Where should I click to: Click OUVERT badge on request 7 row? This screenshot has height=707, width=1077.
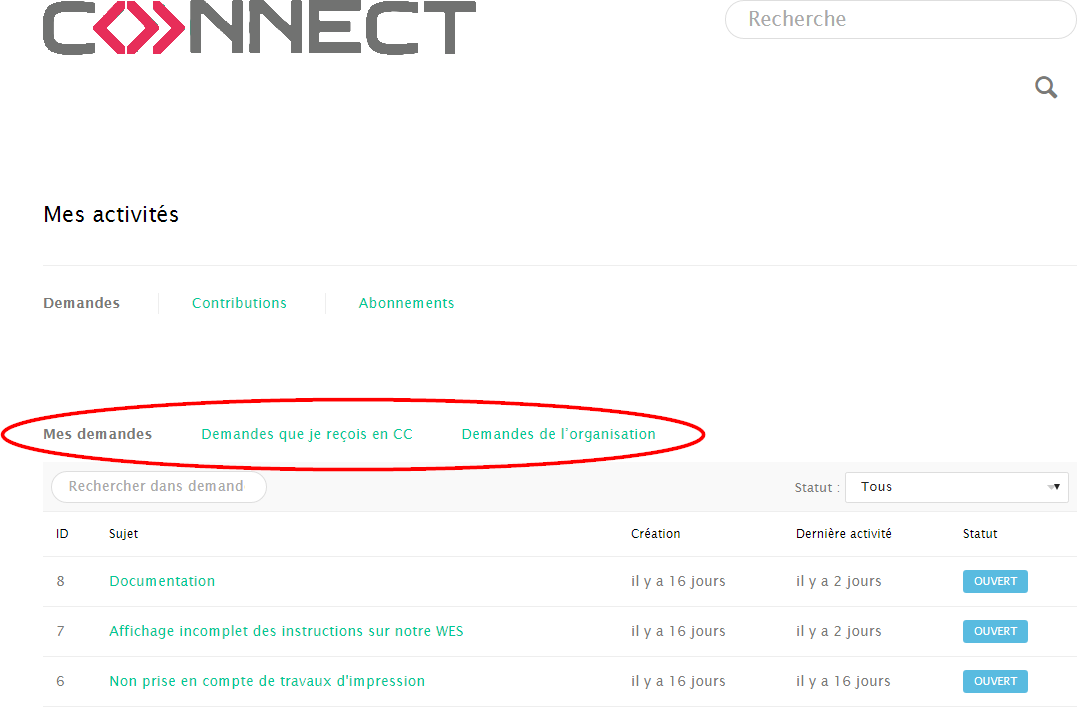[x=994, y=631]
